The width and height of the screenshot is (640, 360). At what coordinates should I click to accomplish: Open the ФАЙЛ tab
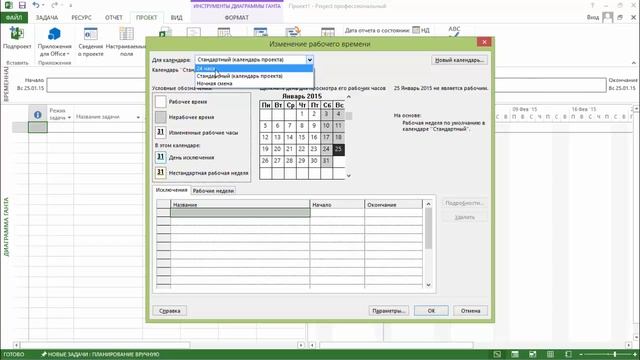14,18
